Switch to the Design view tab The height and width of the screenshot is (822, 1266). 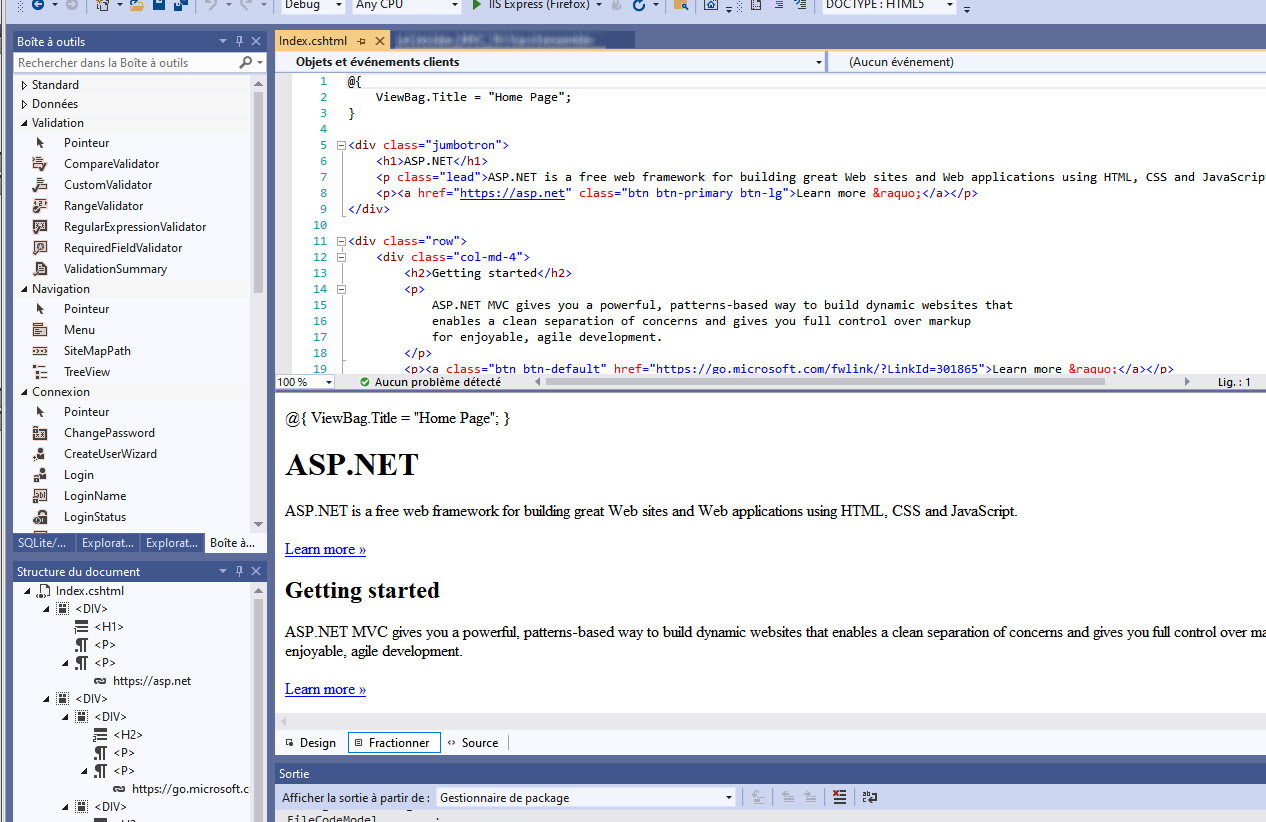click(310, 743)
